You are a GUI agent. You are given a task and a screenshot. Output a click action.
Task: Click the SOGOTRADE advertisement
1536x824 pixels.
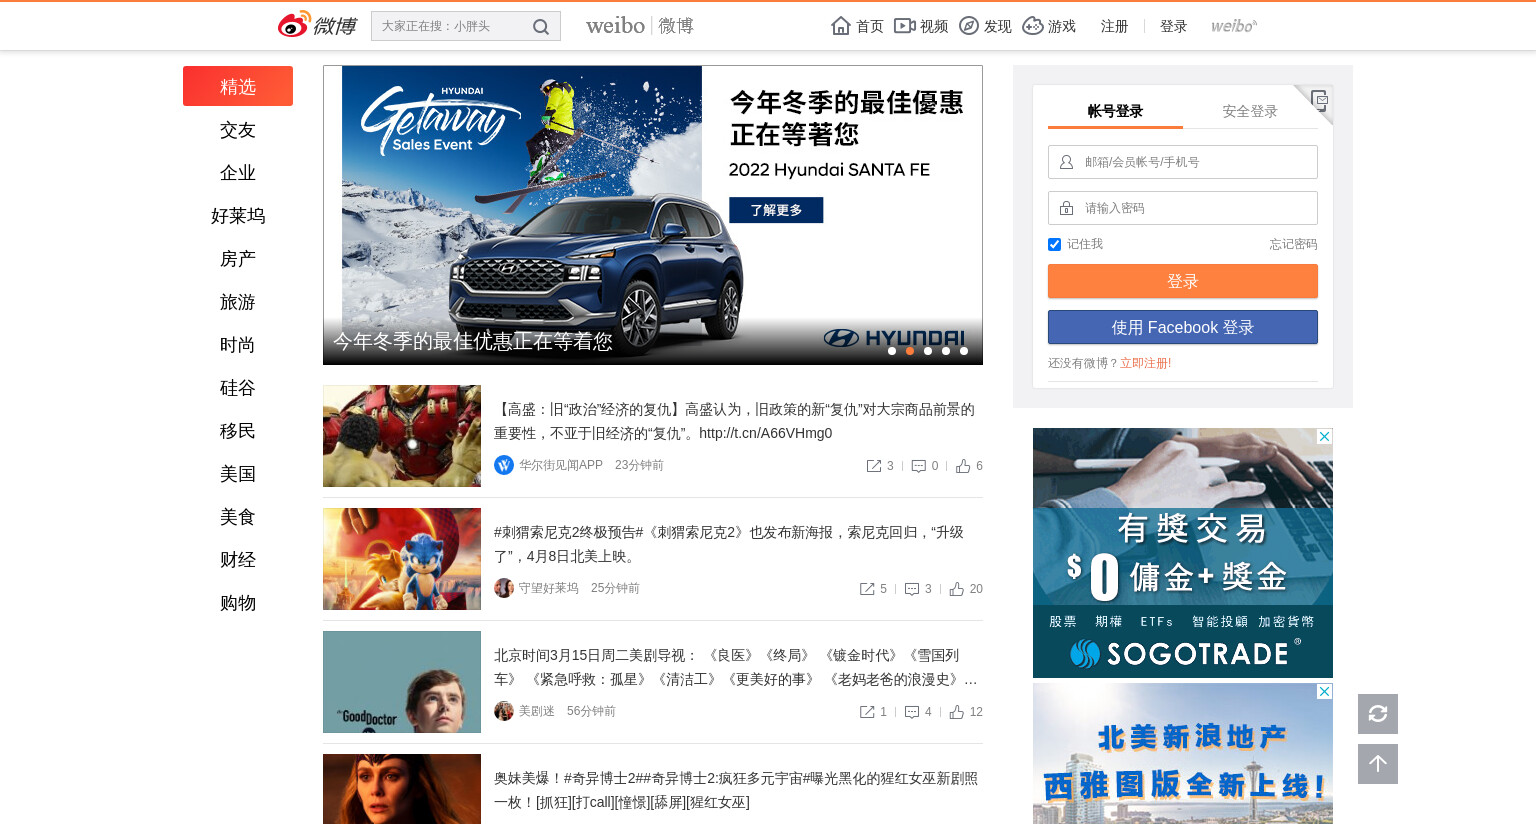point(1183,553)
